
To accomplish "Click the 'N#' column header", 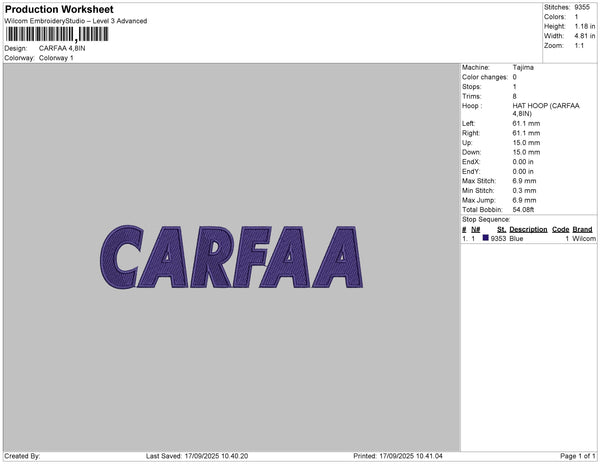I will 475,230.
